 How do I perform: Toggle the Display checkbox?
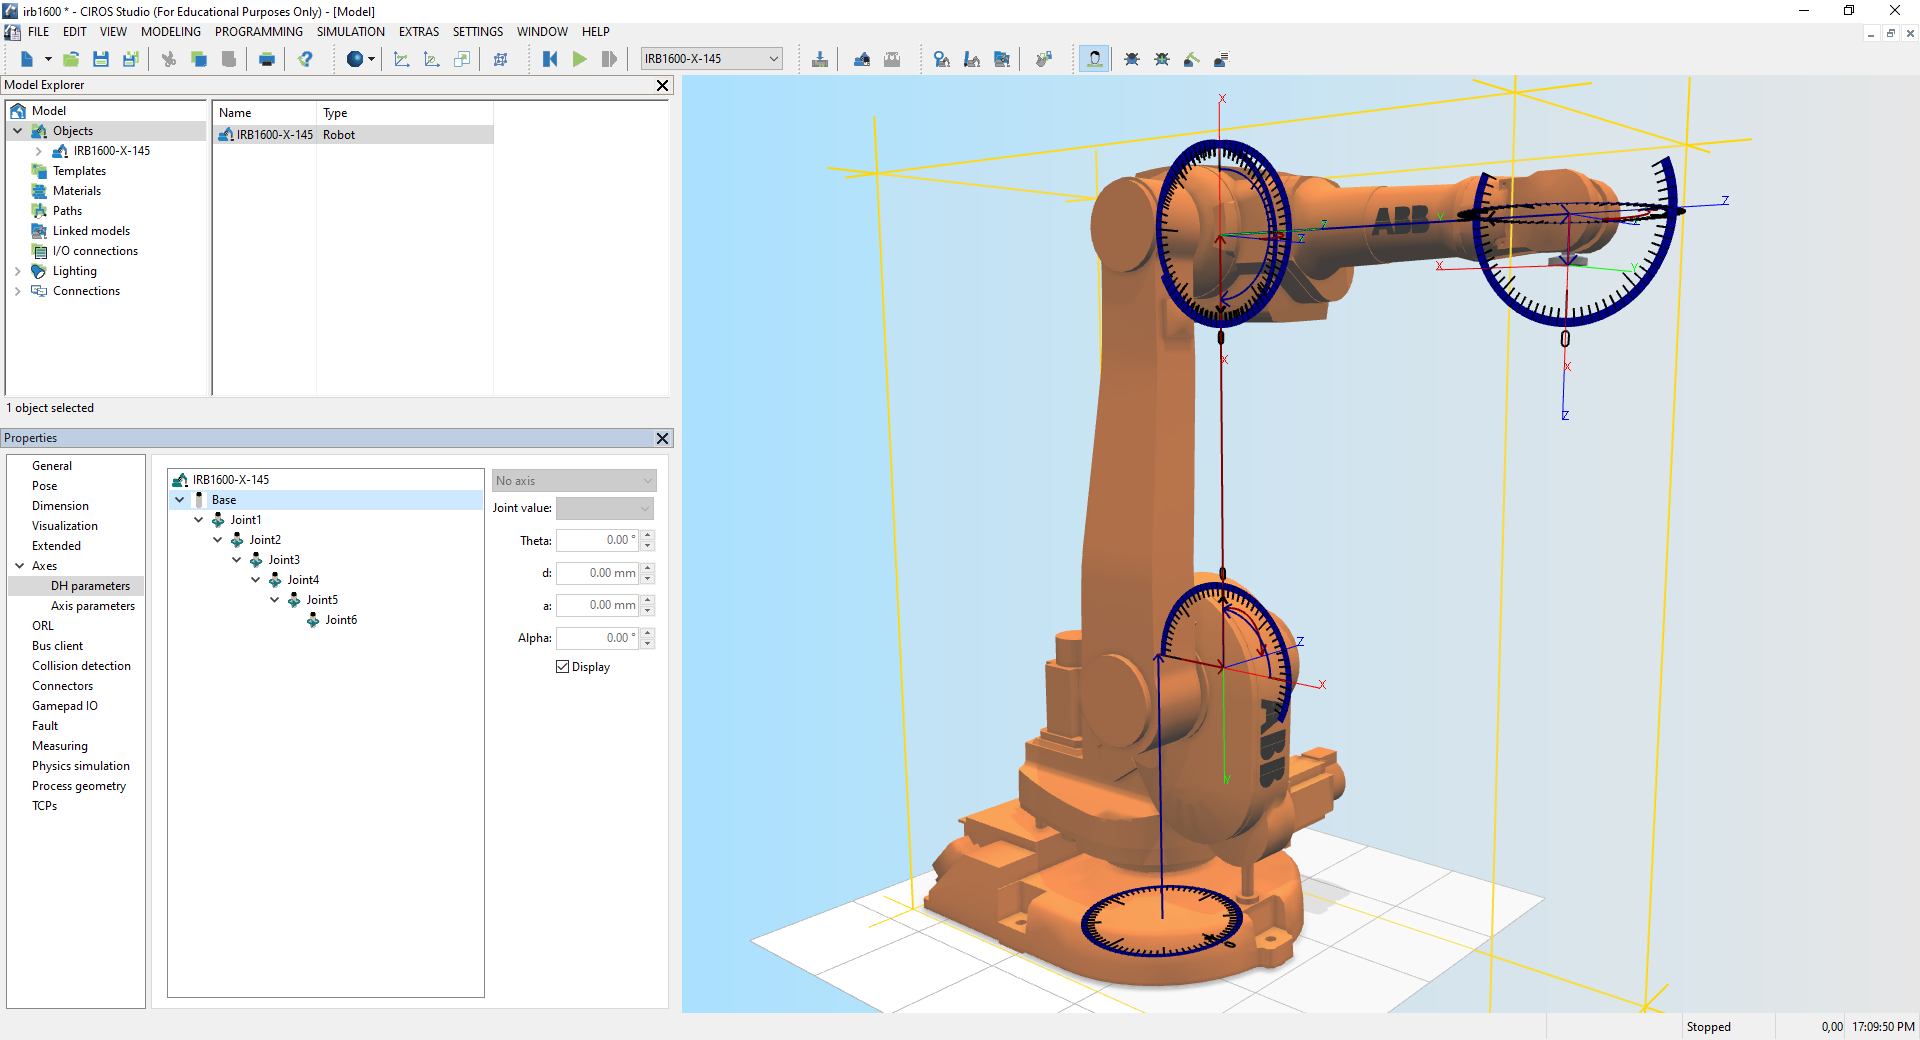point(562,667)
